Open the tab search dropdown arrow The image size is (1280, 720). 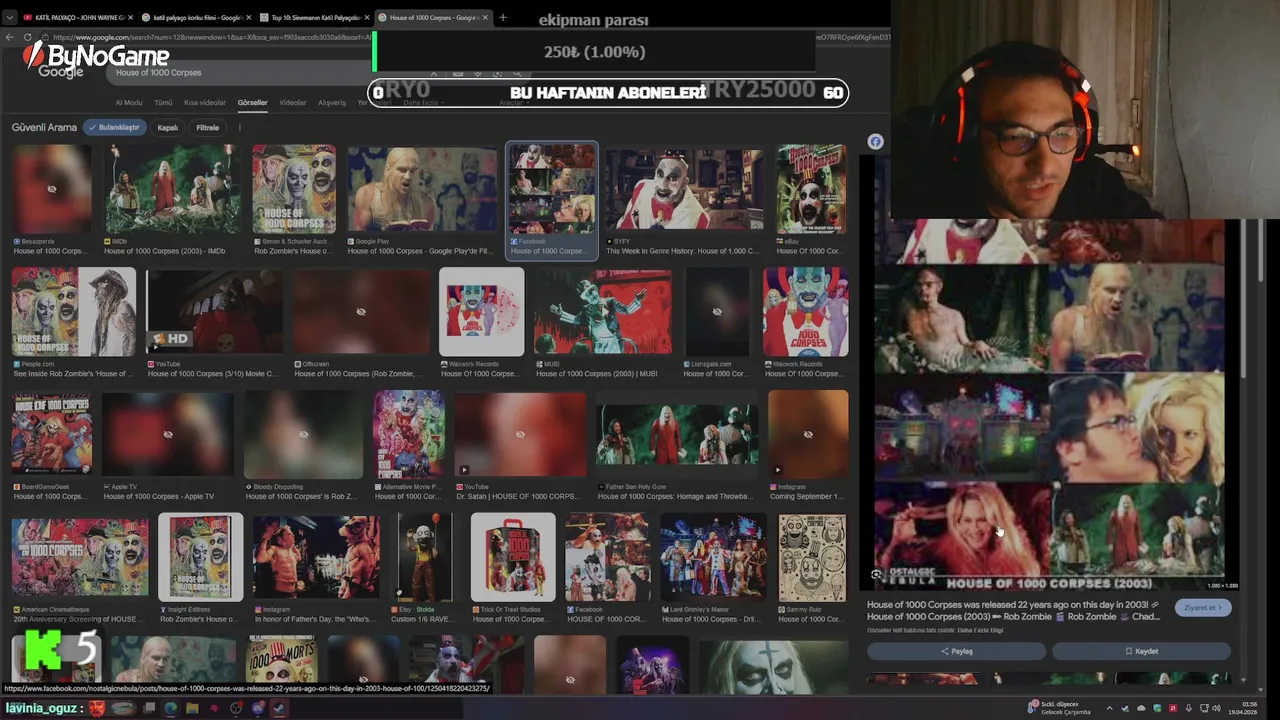pyautogui.click(x=10, y=17)
